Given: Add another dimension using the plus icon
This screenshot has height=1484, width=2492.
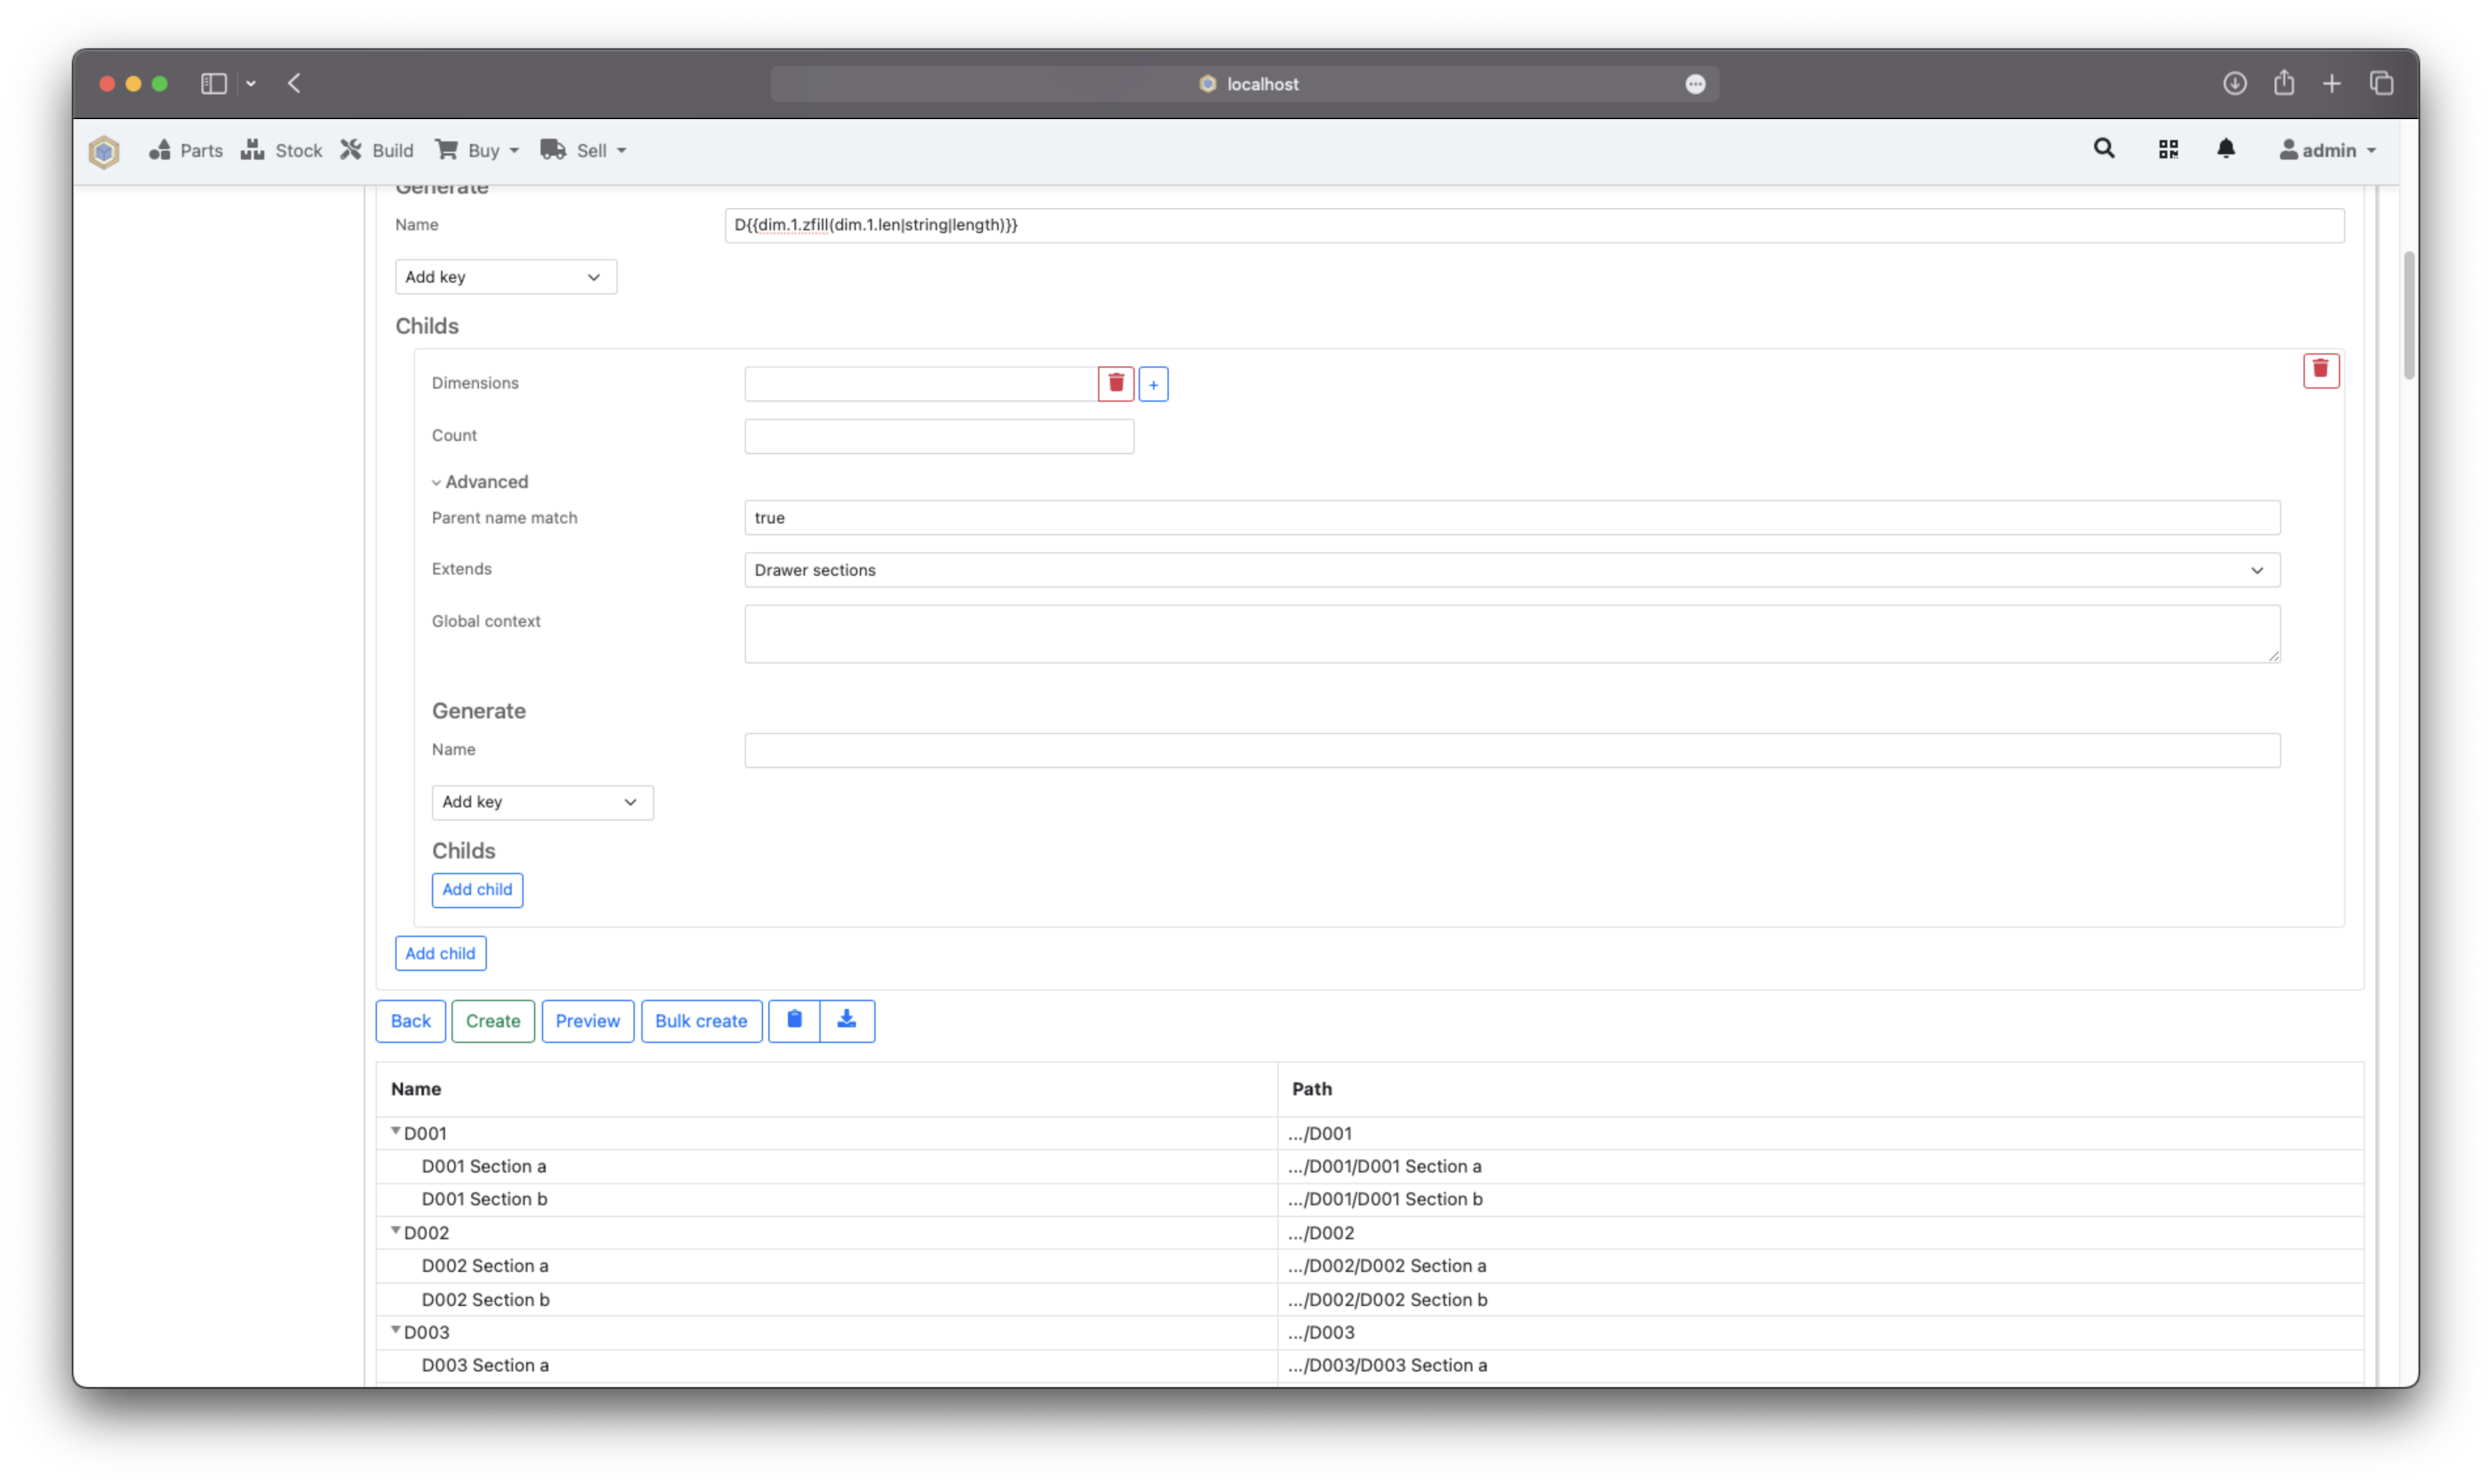Looking at the screenshot, I should click(x=1154, y=383).
